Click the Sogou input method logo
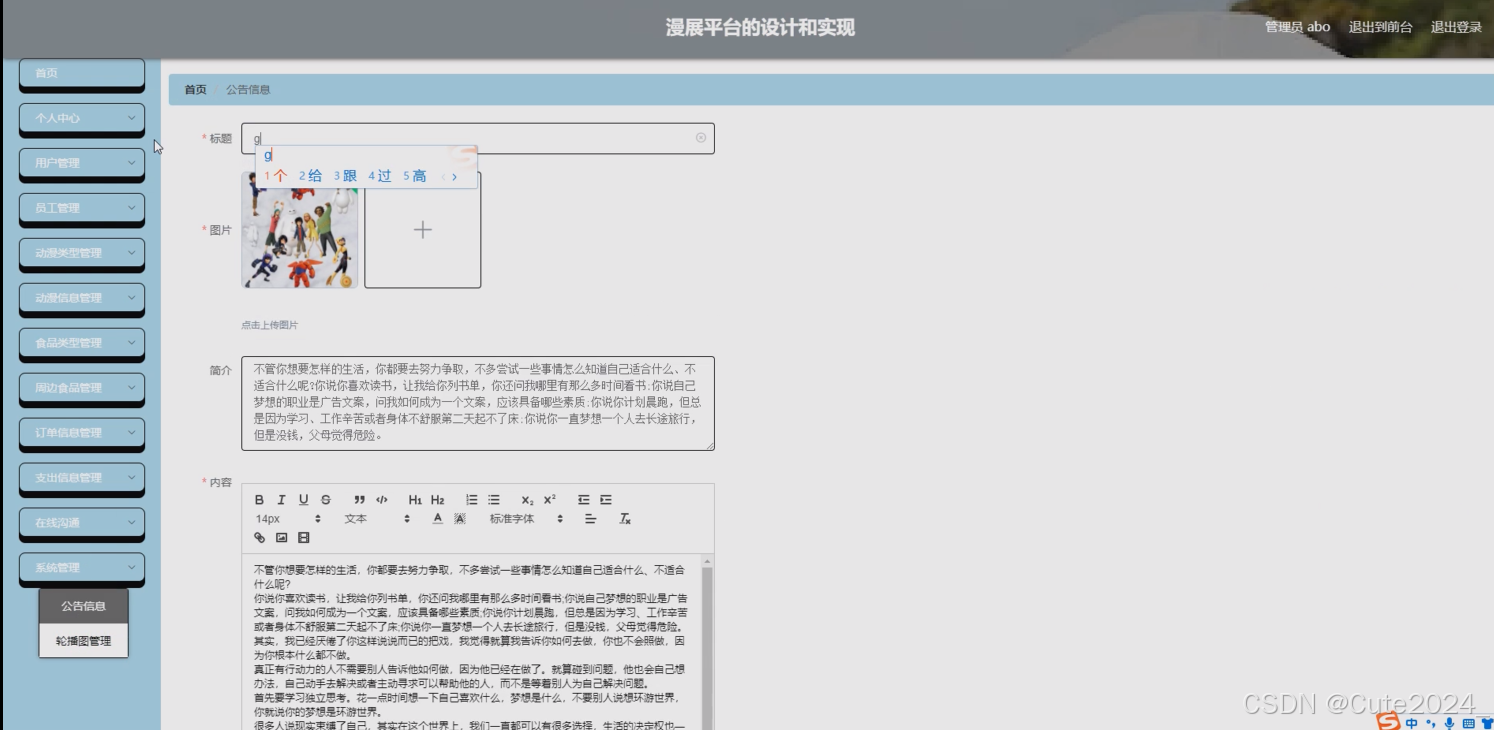Image resolution: width=1494 pixels, height=730 pixels. (1388, 720)
